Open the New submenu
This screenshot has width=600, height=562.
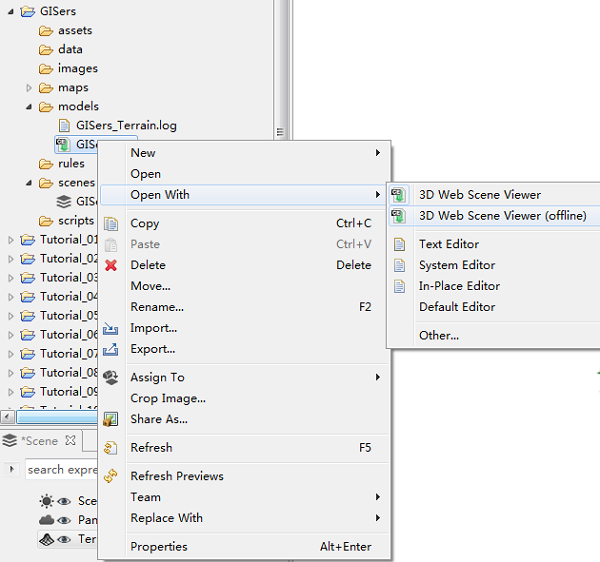(x=244, y=153)
